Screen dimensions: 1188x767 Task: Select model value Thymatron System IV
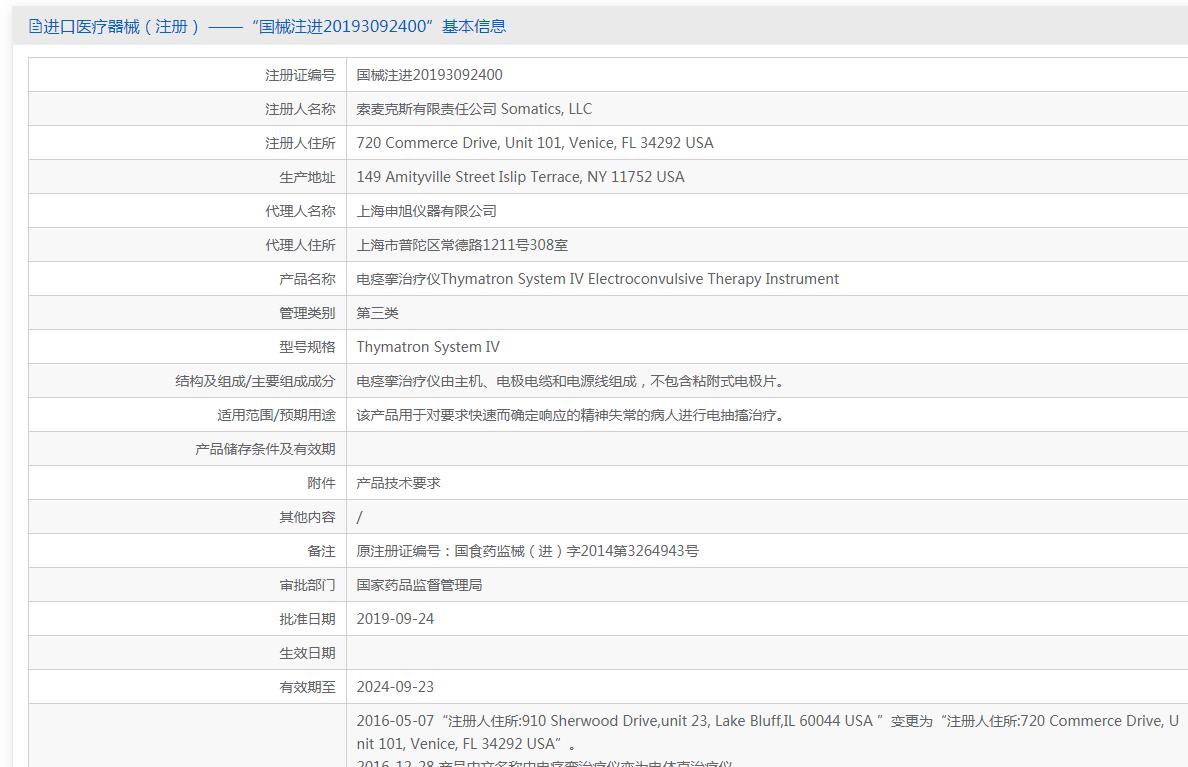(428, 348)
